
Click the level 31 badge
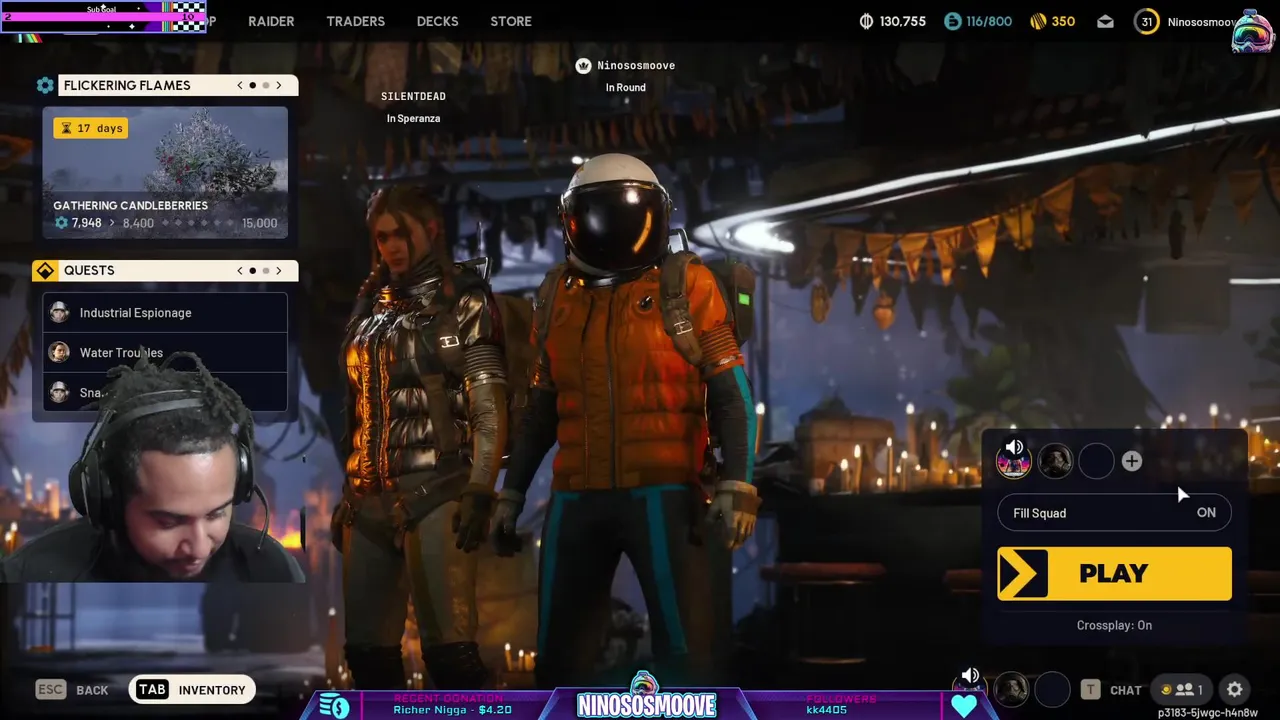click(1147, 21)
